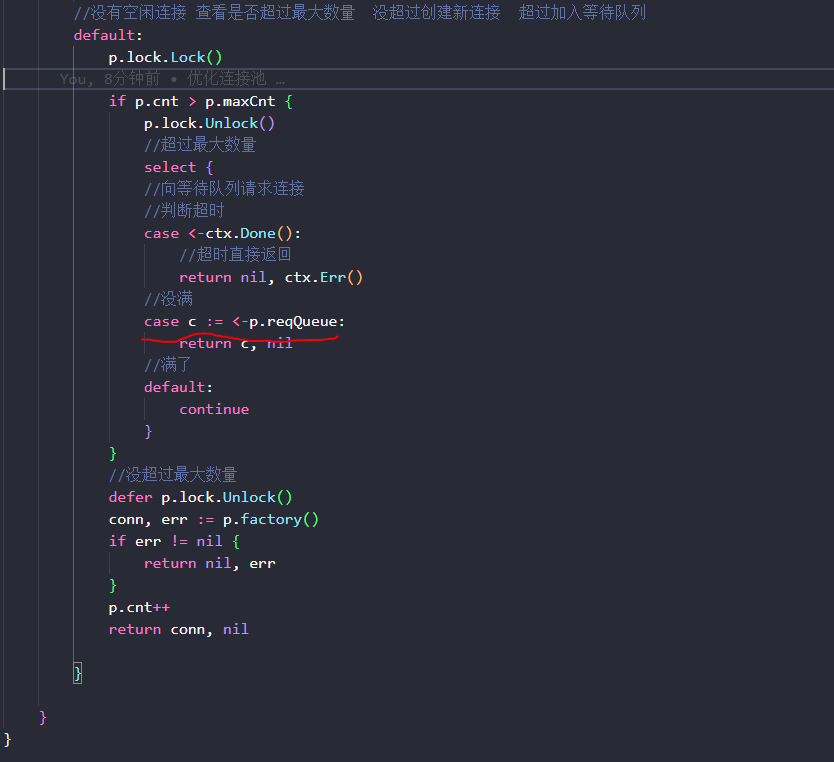Image resolution: width=834 pixels, height=762 pixels.
Task: Click the '//判断超时' comment
Action: [184, 211]
